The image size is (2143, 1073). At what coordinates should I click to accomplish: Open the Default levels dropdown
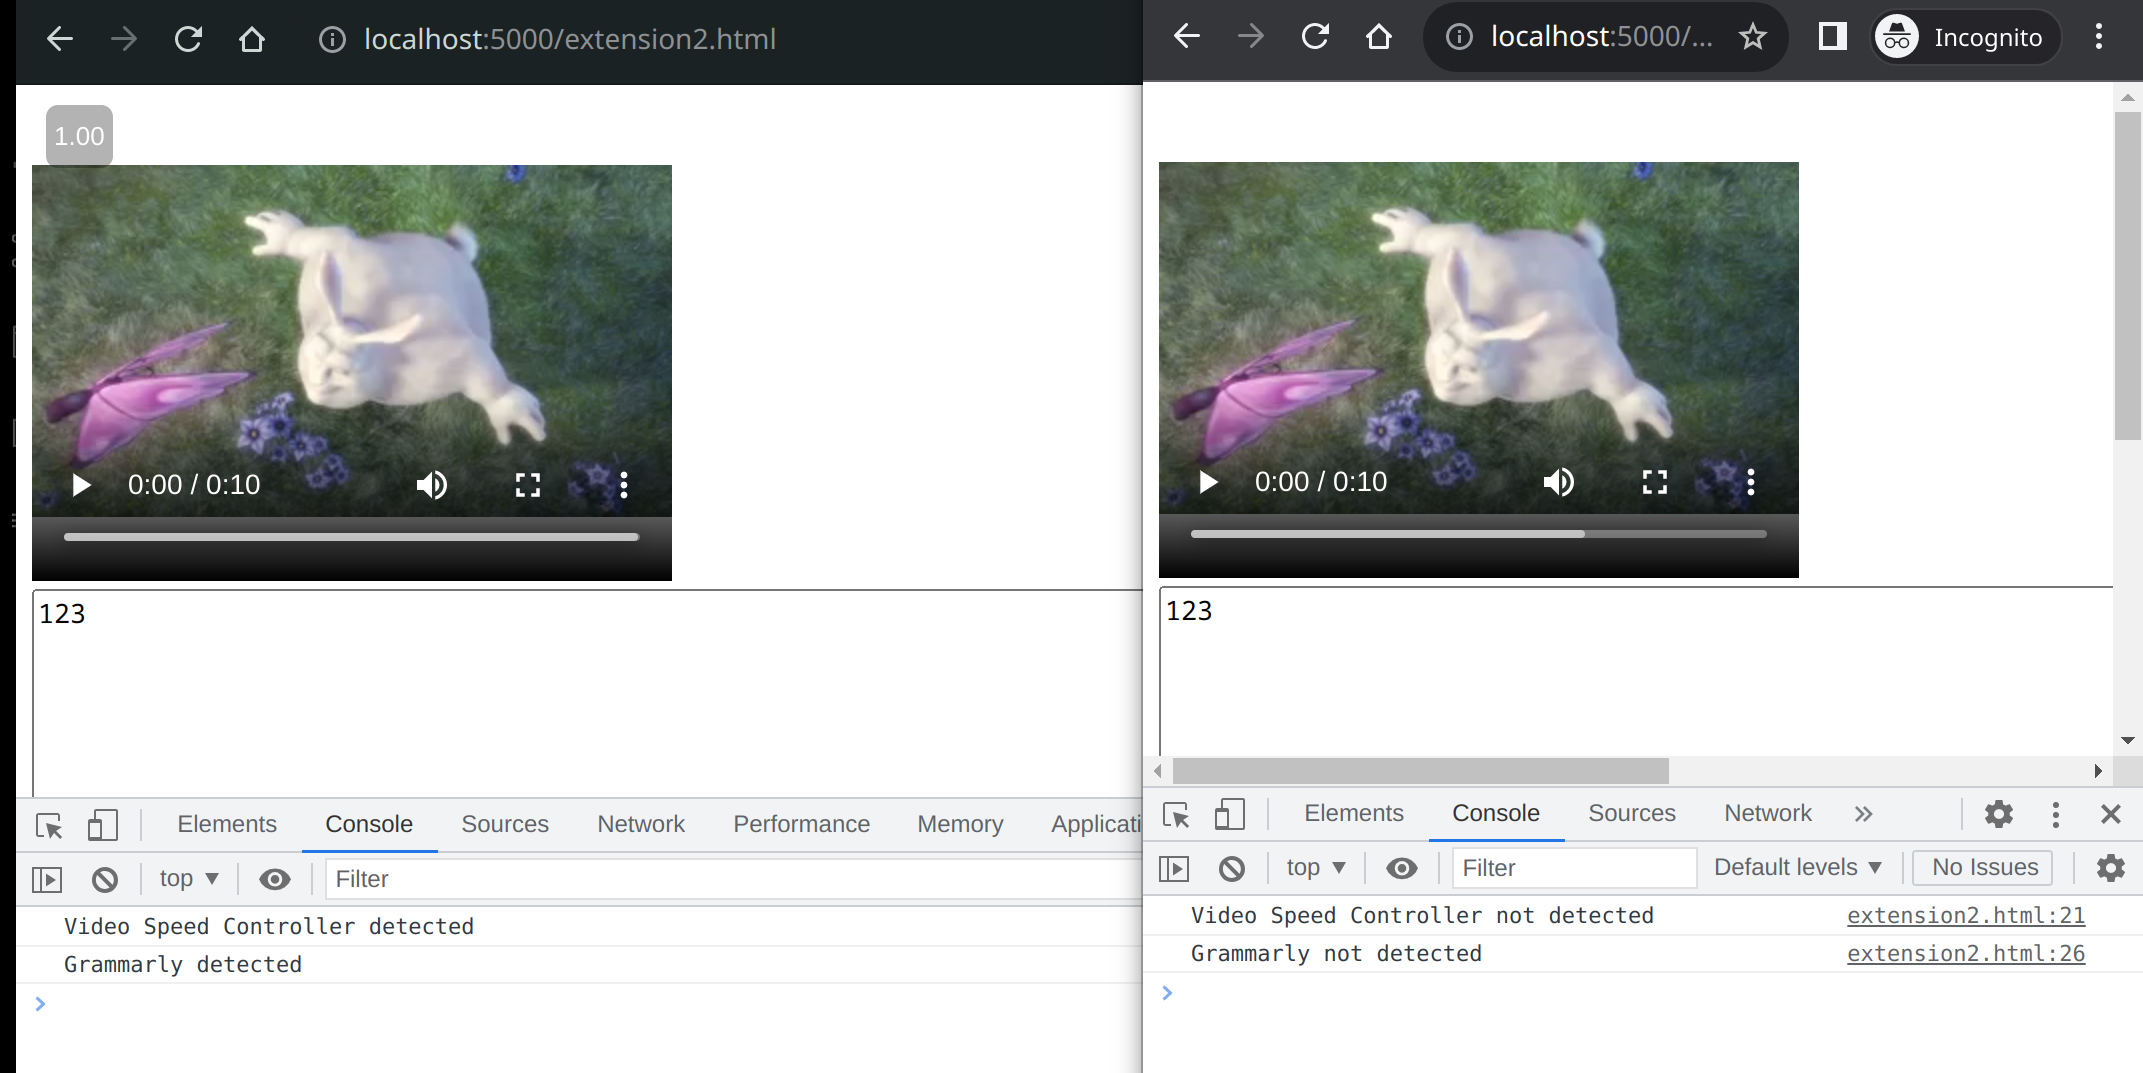pos(1797,867)
